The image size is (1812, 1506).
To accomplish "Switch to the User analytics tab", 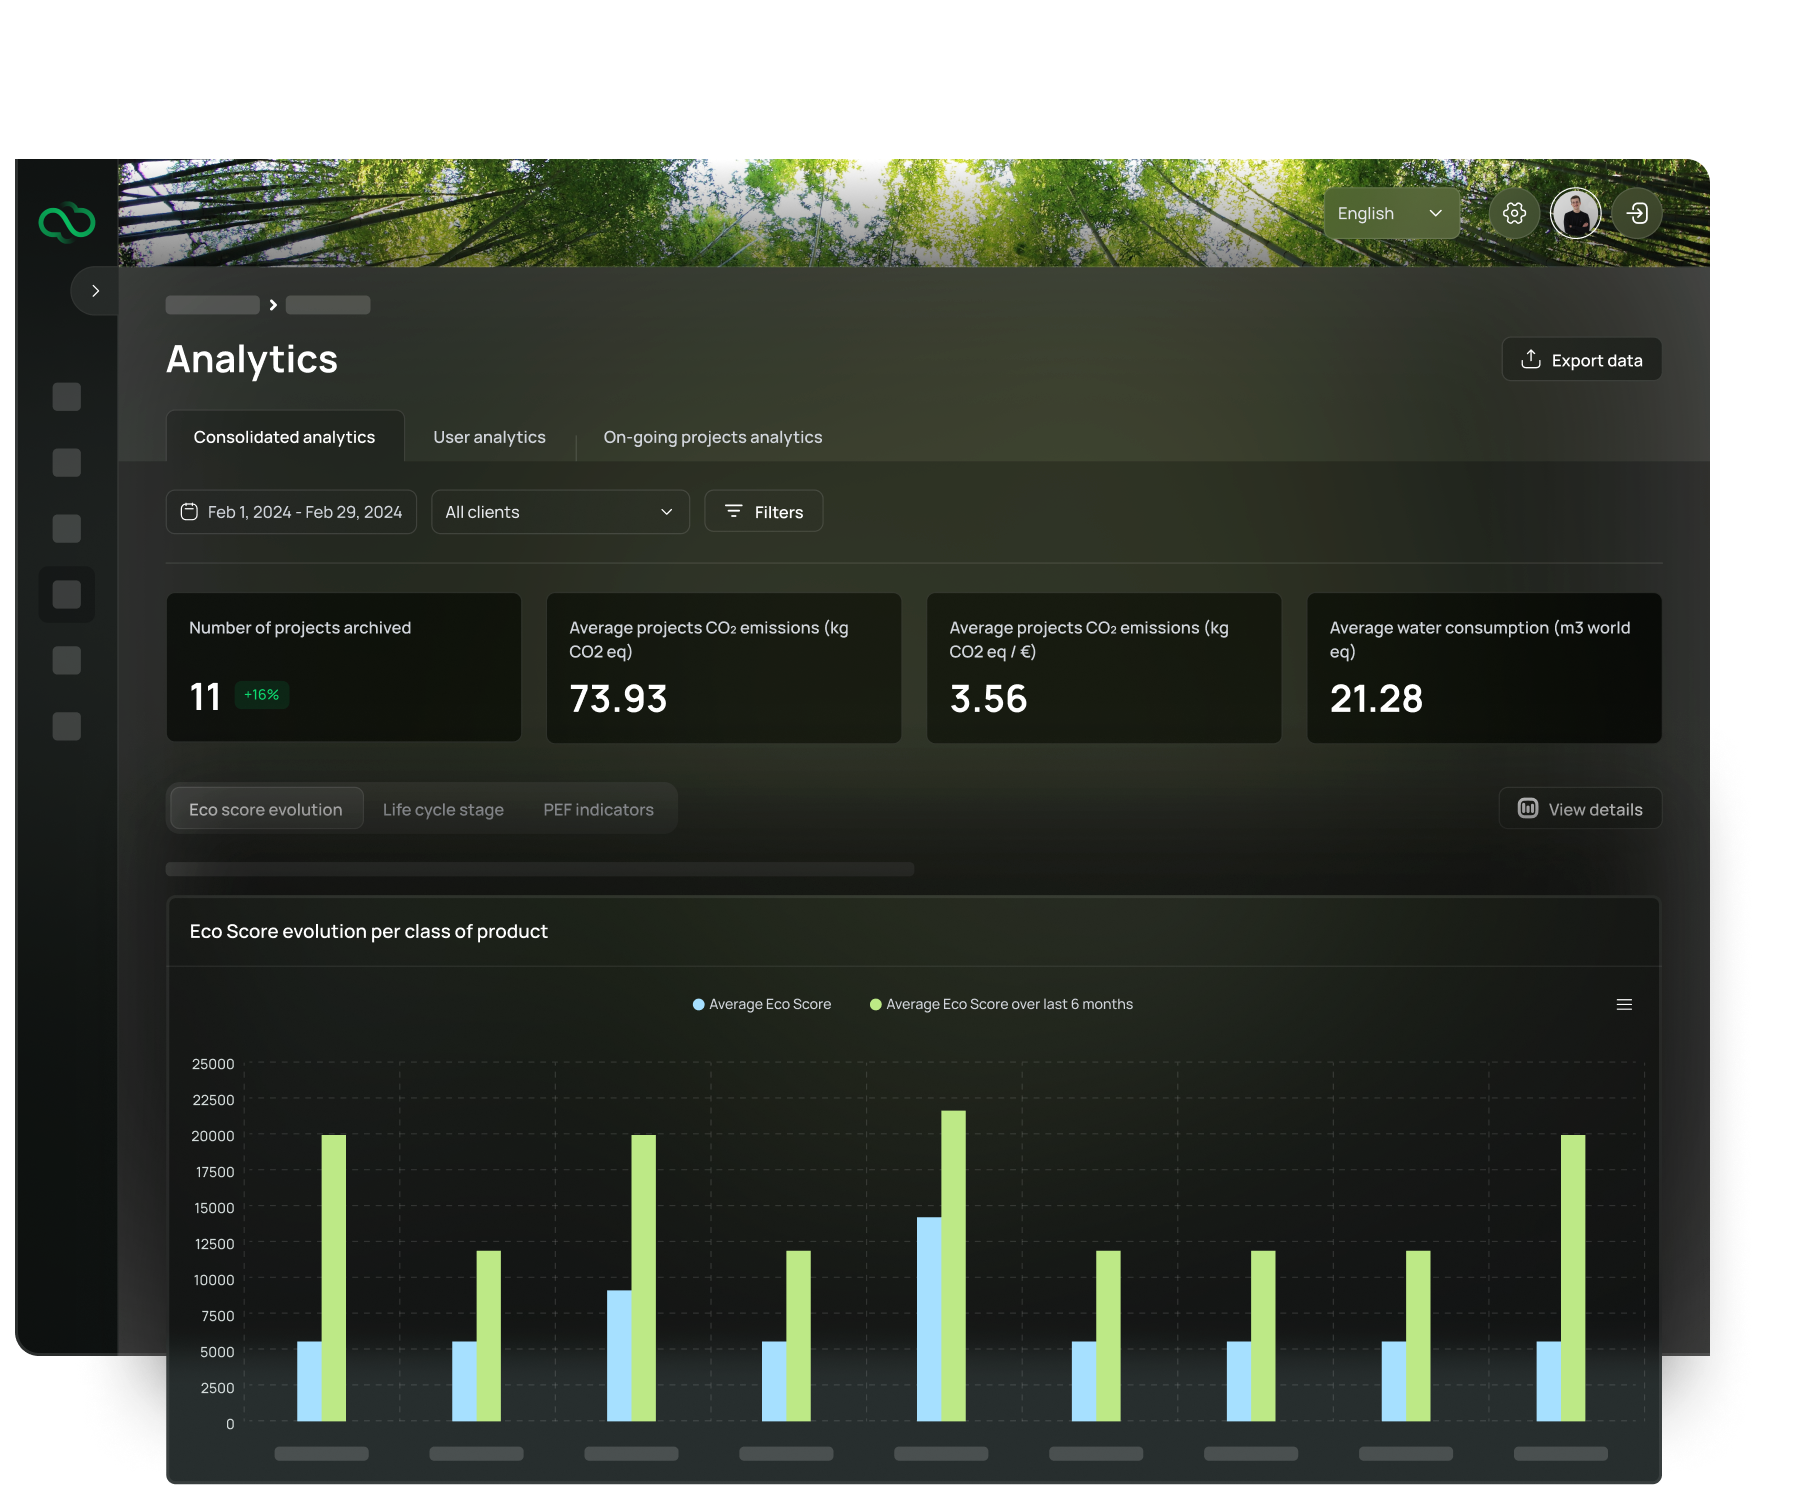I will [489, 437].
